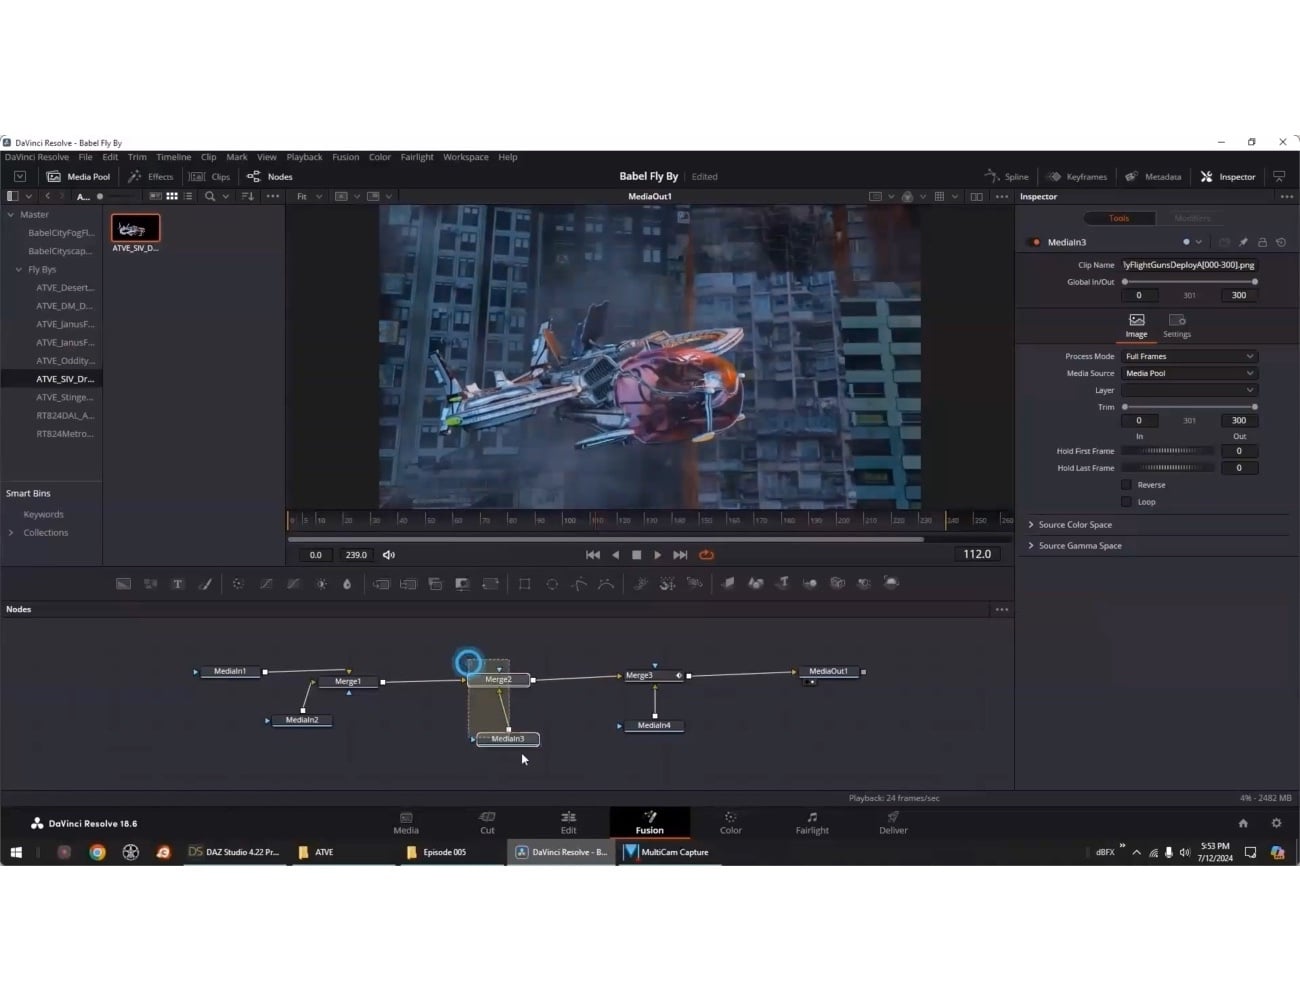
Task: Enable the Reverse checkbox
Action: [x=1126, y=485]
